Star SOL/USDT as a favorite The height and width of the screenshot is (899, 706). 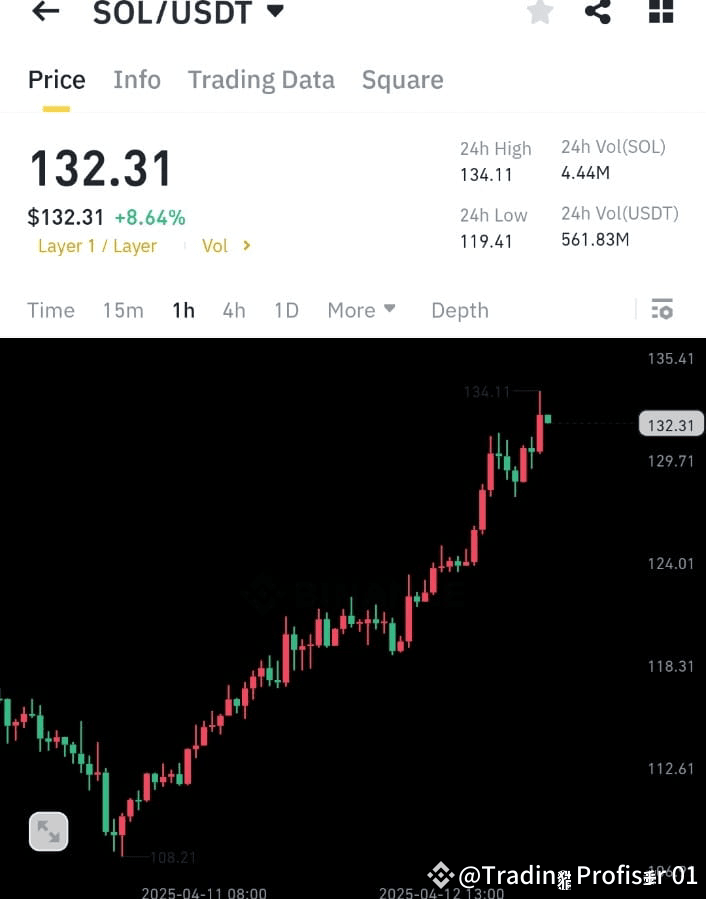click(x=539, y=13)
